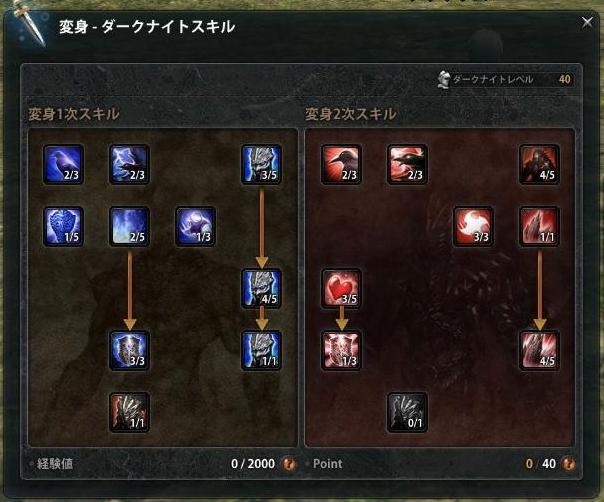
Task: Click the blue knight skill 4/5
Action: tap(261, 289)
